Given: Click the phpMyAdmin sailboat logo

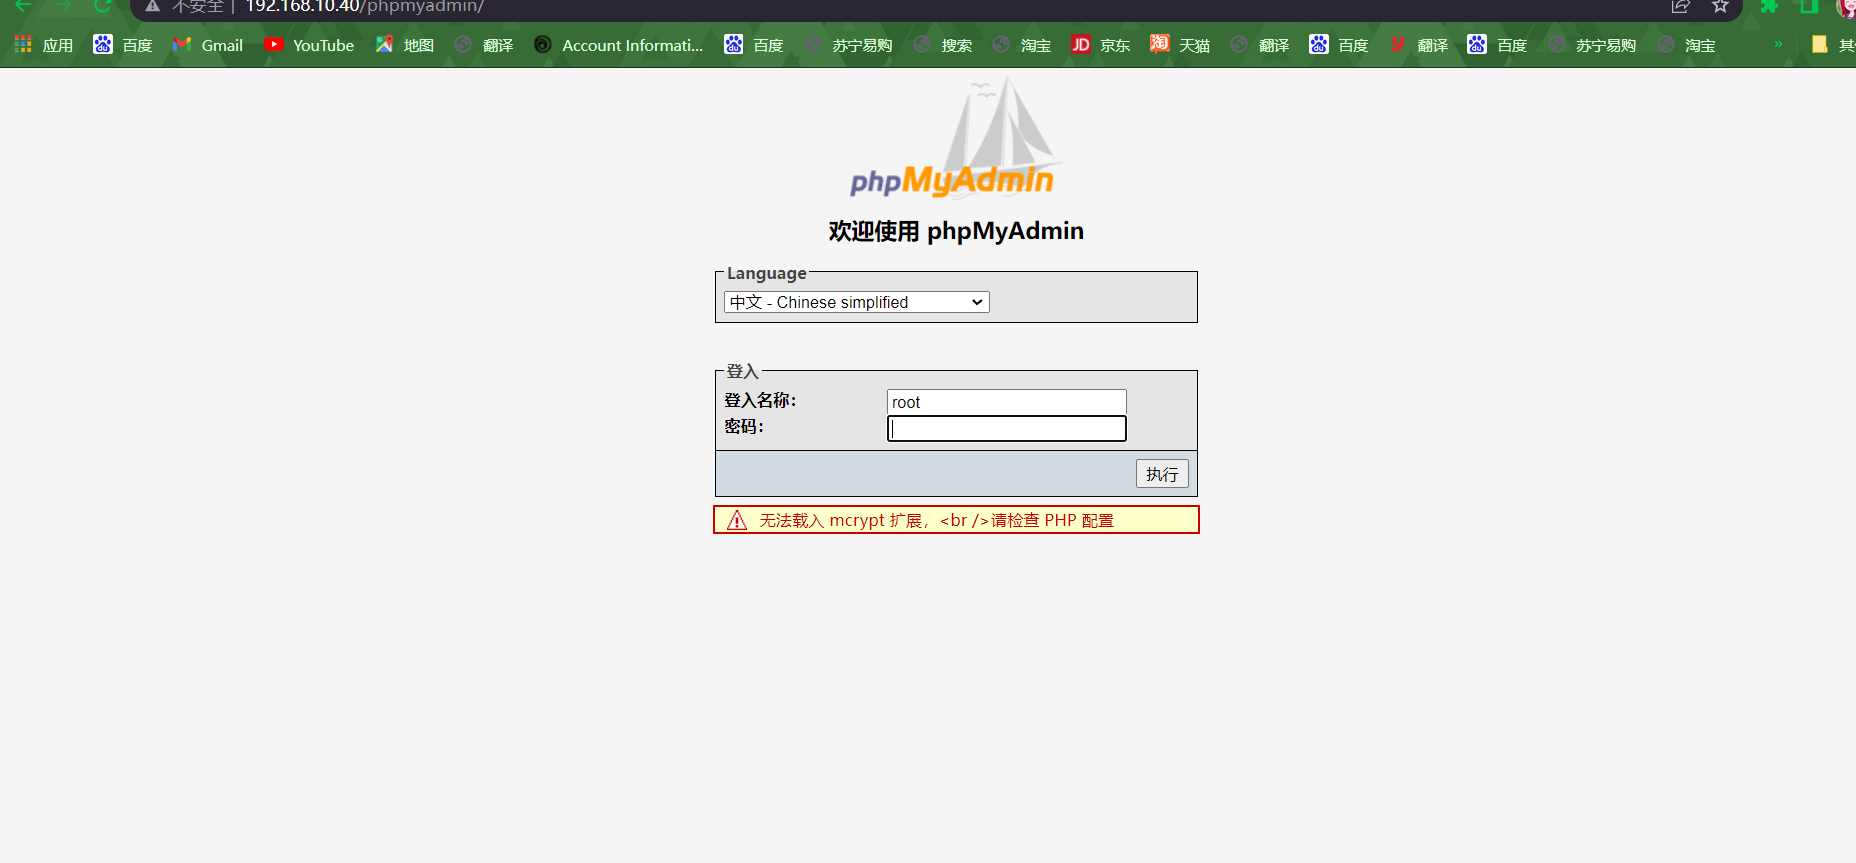Looking at the screenshot, I should coord(954,138).
